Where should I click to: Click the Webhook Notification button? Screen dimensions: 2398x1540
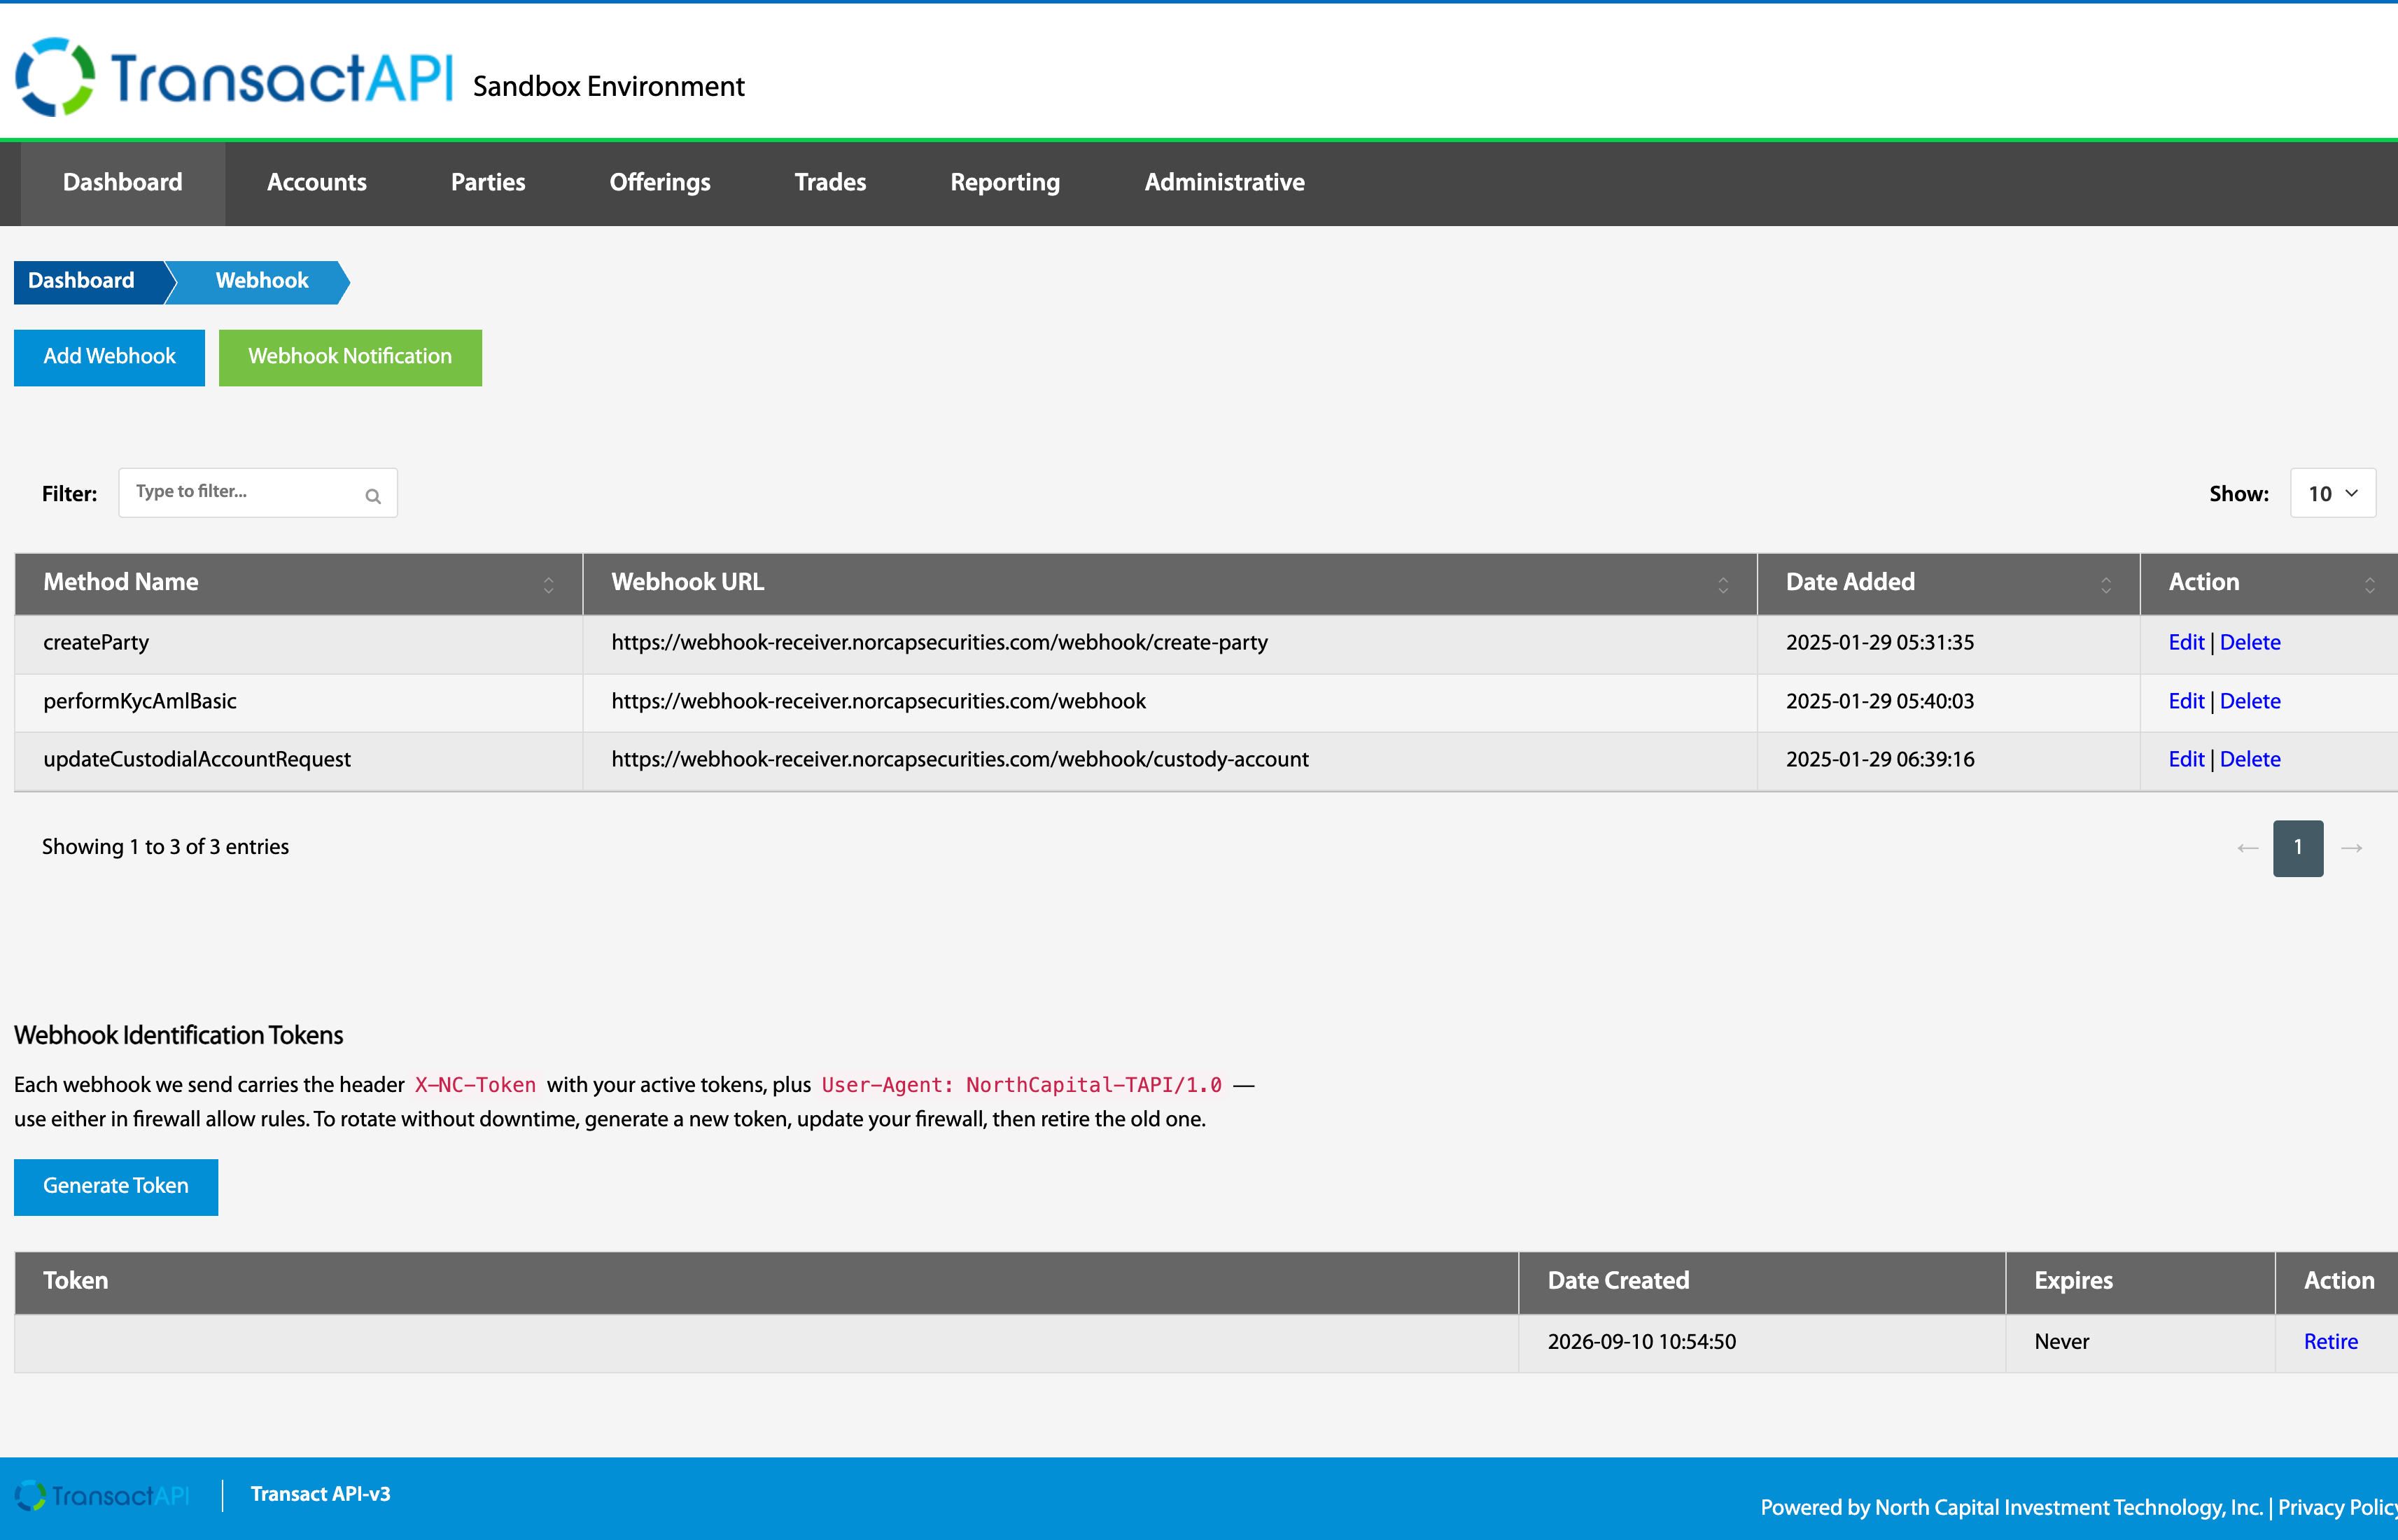click(x=350, y=357)
